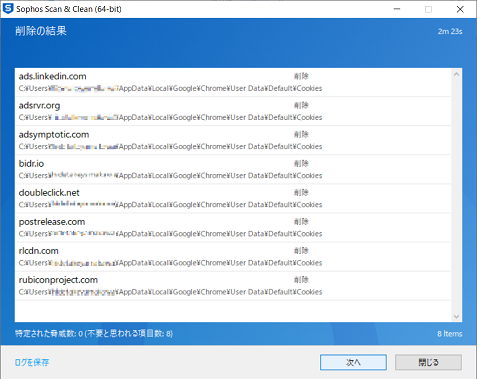This screenshot has height=379, width=477.
Task: Click the Cookies file path under bidr.io
Action: coord(170,175)
